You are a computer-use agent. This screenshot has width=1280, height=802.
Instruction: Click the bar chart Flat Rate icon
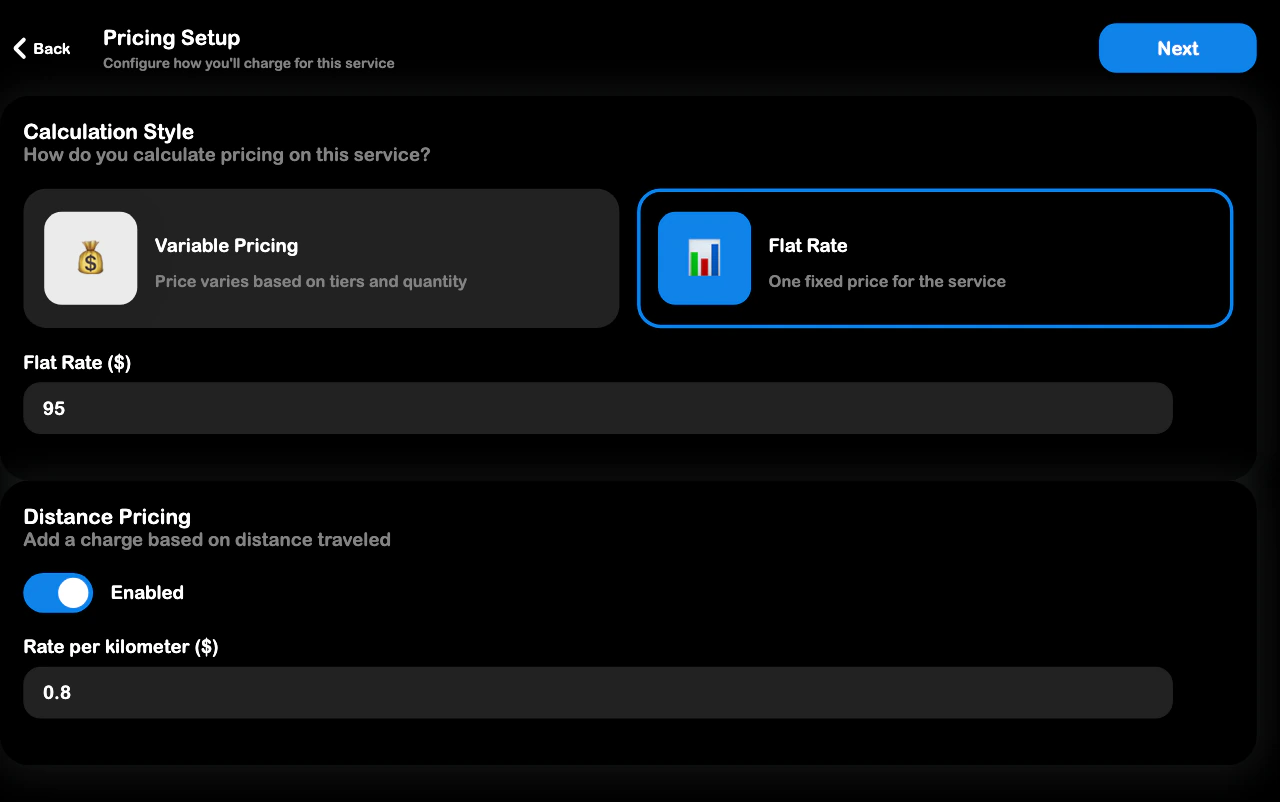point(704,258)
